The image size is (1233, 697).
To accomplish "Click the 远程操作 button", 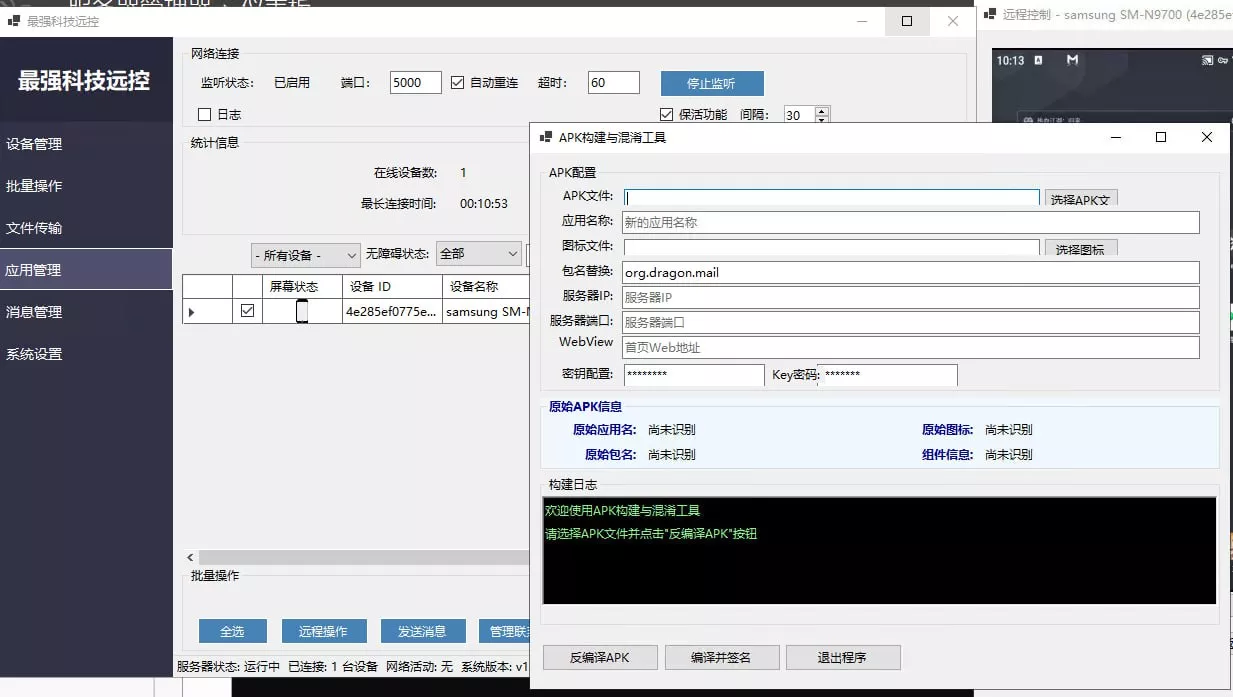I will click(322, 632).
